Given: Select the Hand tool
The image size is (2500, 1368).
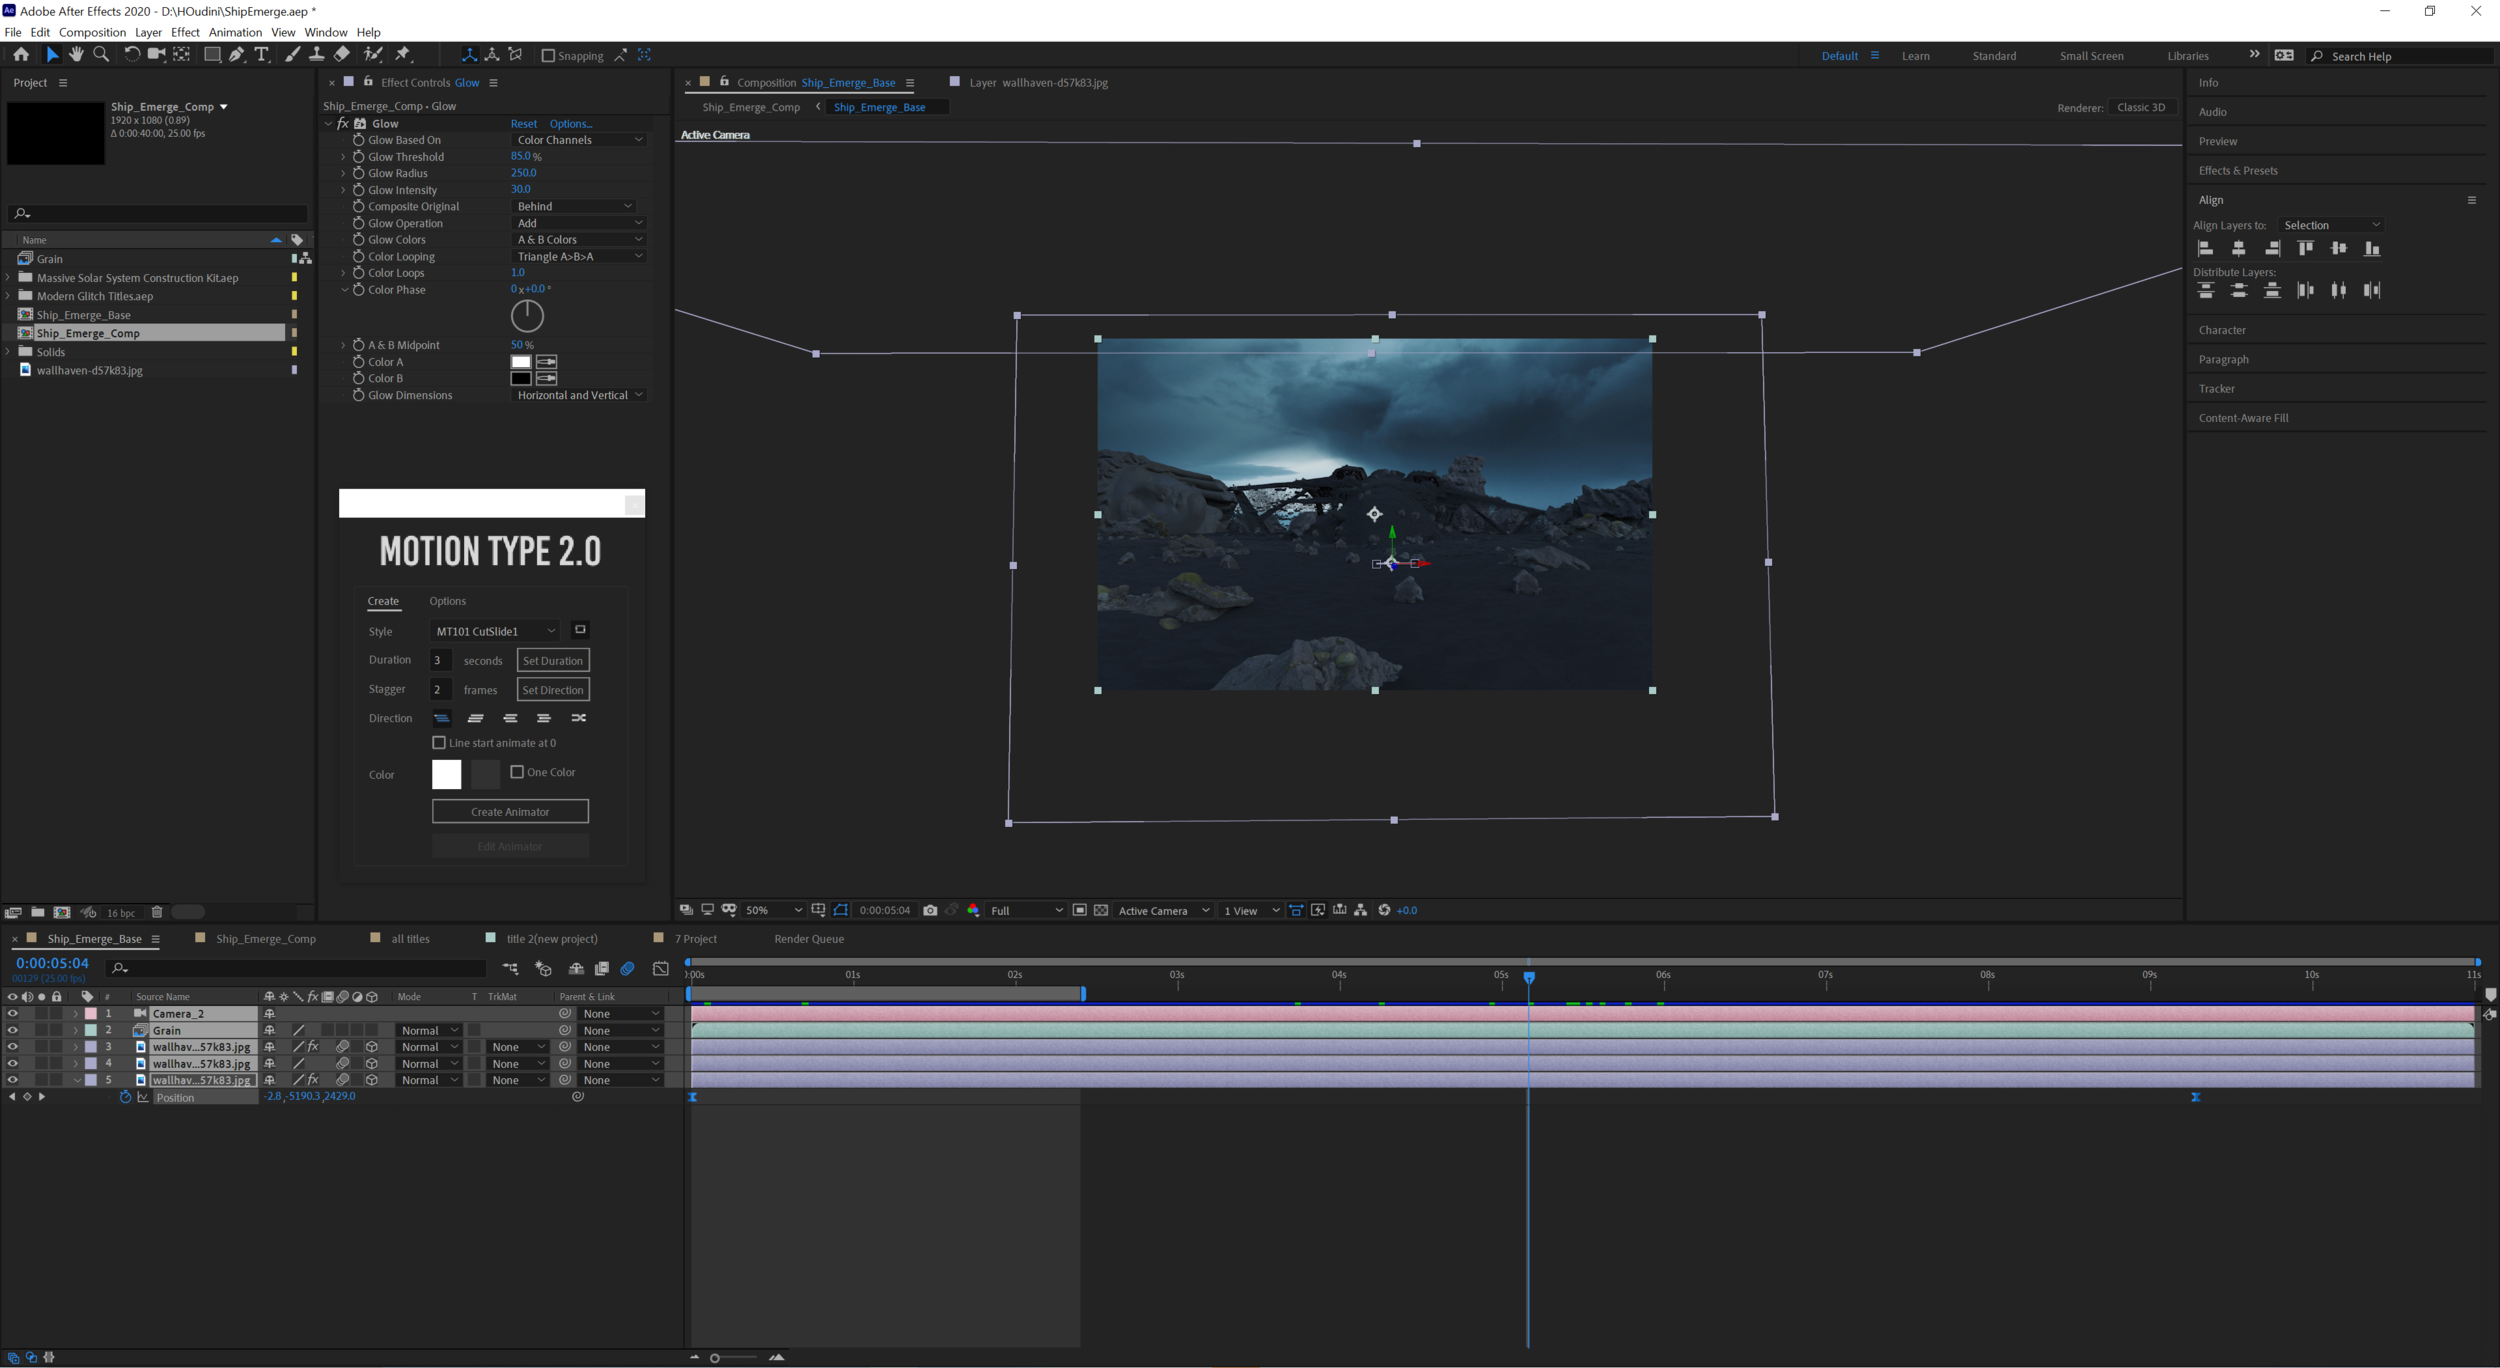Looking at the screenshot, I should (x=76, y=55).
